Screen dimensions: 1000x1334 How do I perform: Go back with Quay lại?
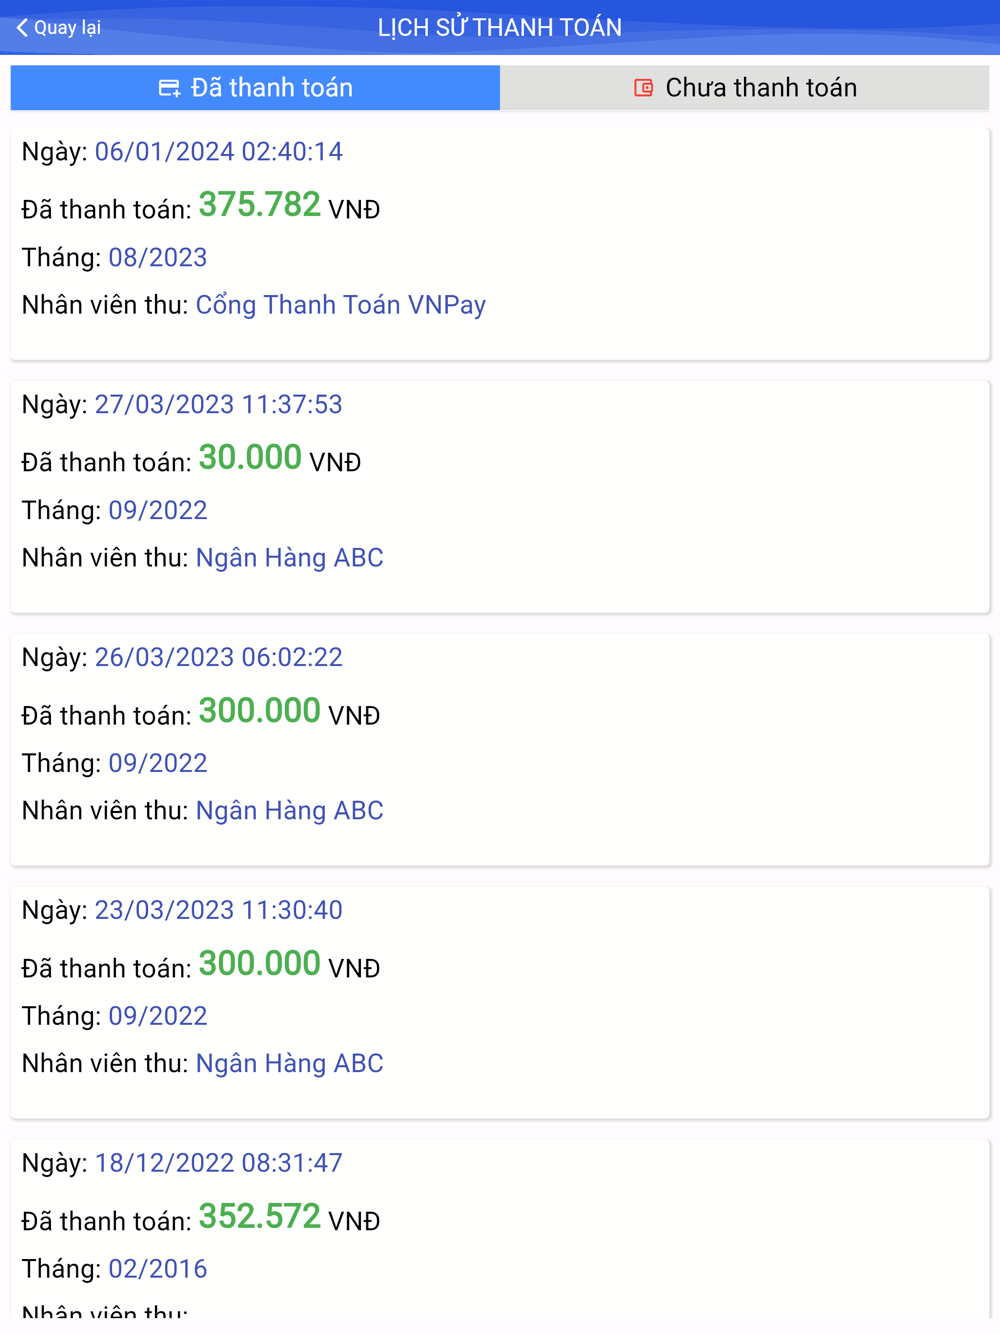[x=60, y=28]
